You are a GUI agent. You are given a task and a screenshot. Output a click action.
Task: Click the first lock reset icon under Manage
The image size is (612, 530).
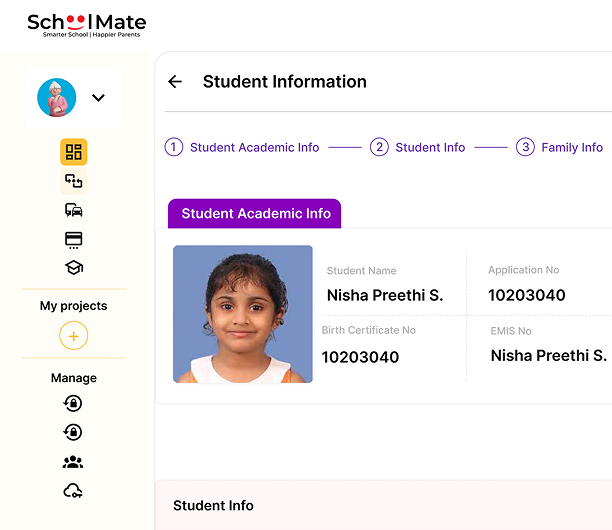(73, 404)
